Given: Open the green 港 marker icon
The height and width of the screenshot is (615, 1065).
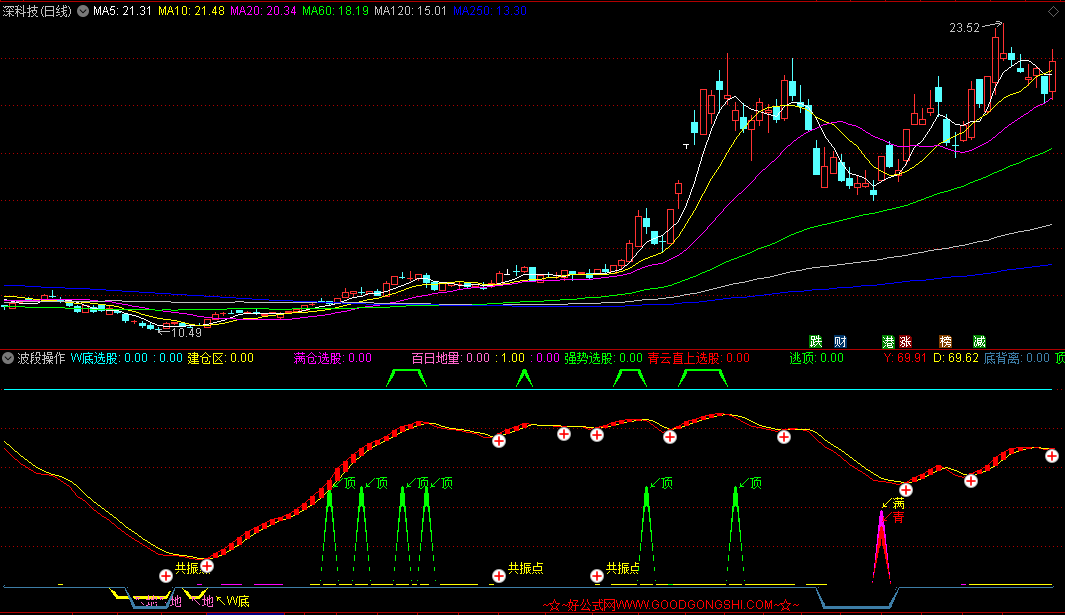Looking at the screenshot, I should [x=888, y=341].
